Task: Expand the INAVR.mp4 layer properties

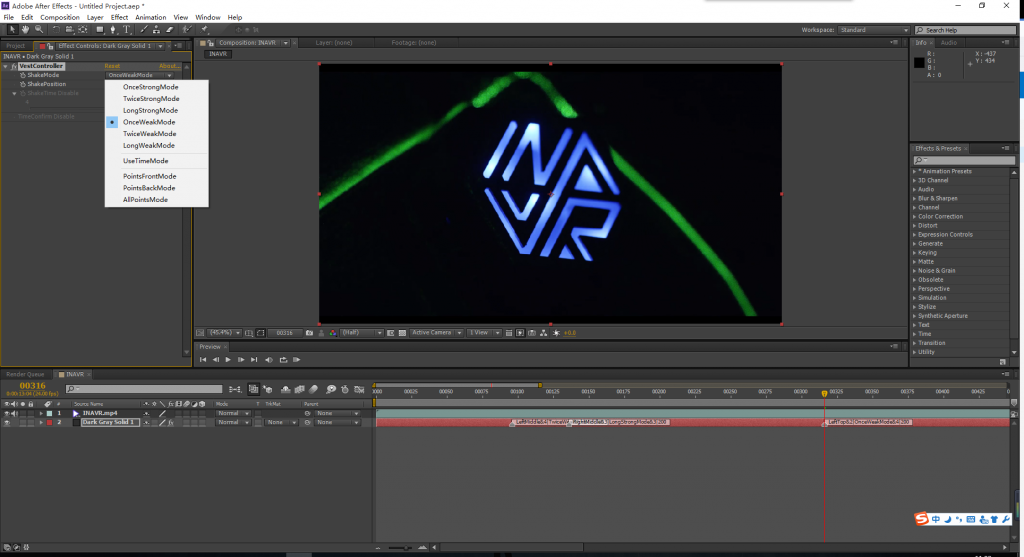Action: click(41, 413)
